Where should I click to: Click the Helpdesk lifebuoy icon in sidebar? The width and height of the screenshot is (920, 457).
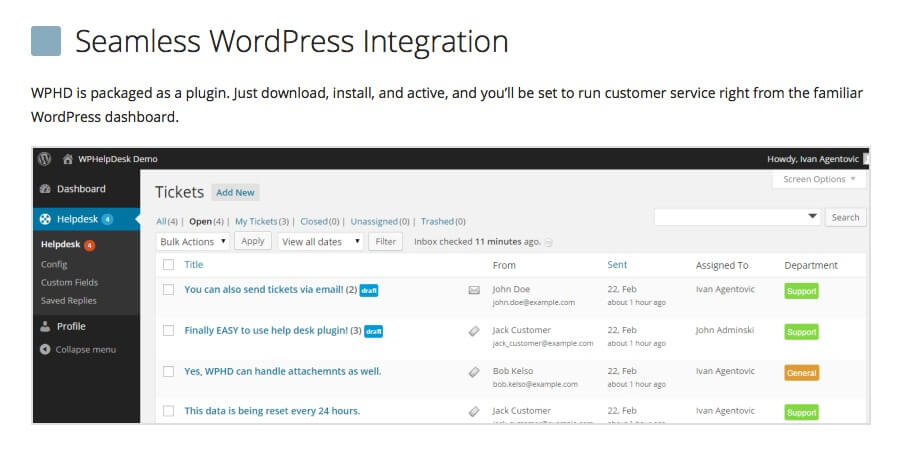[45, 219]
